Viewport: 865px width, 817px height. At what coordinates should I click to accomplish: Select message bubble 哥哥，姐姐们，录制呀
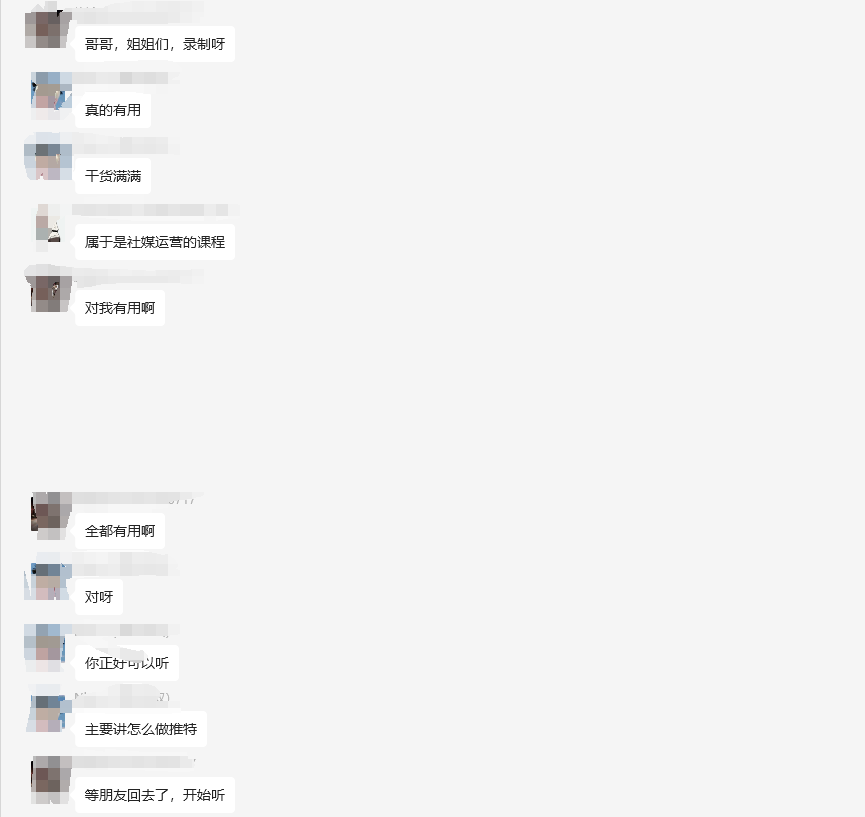tap(155, 44)
